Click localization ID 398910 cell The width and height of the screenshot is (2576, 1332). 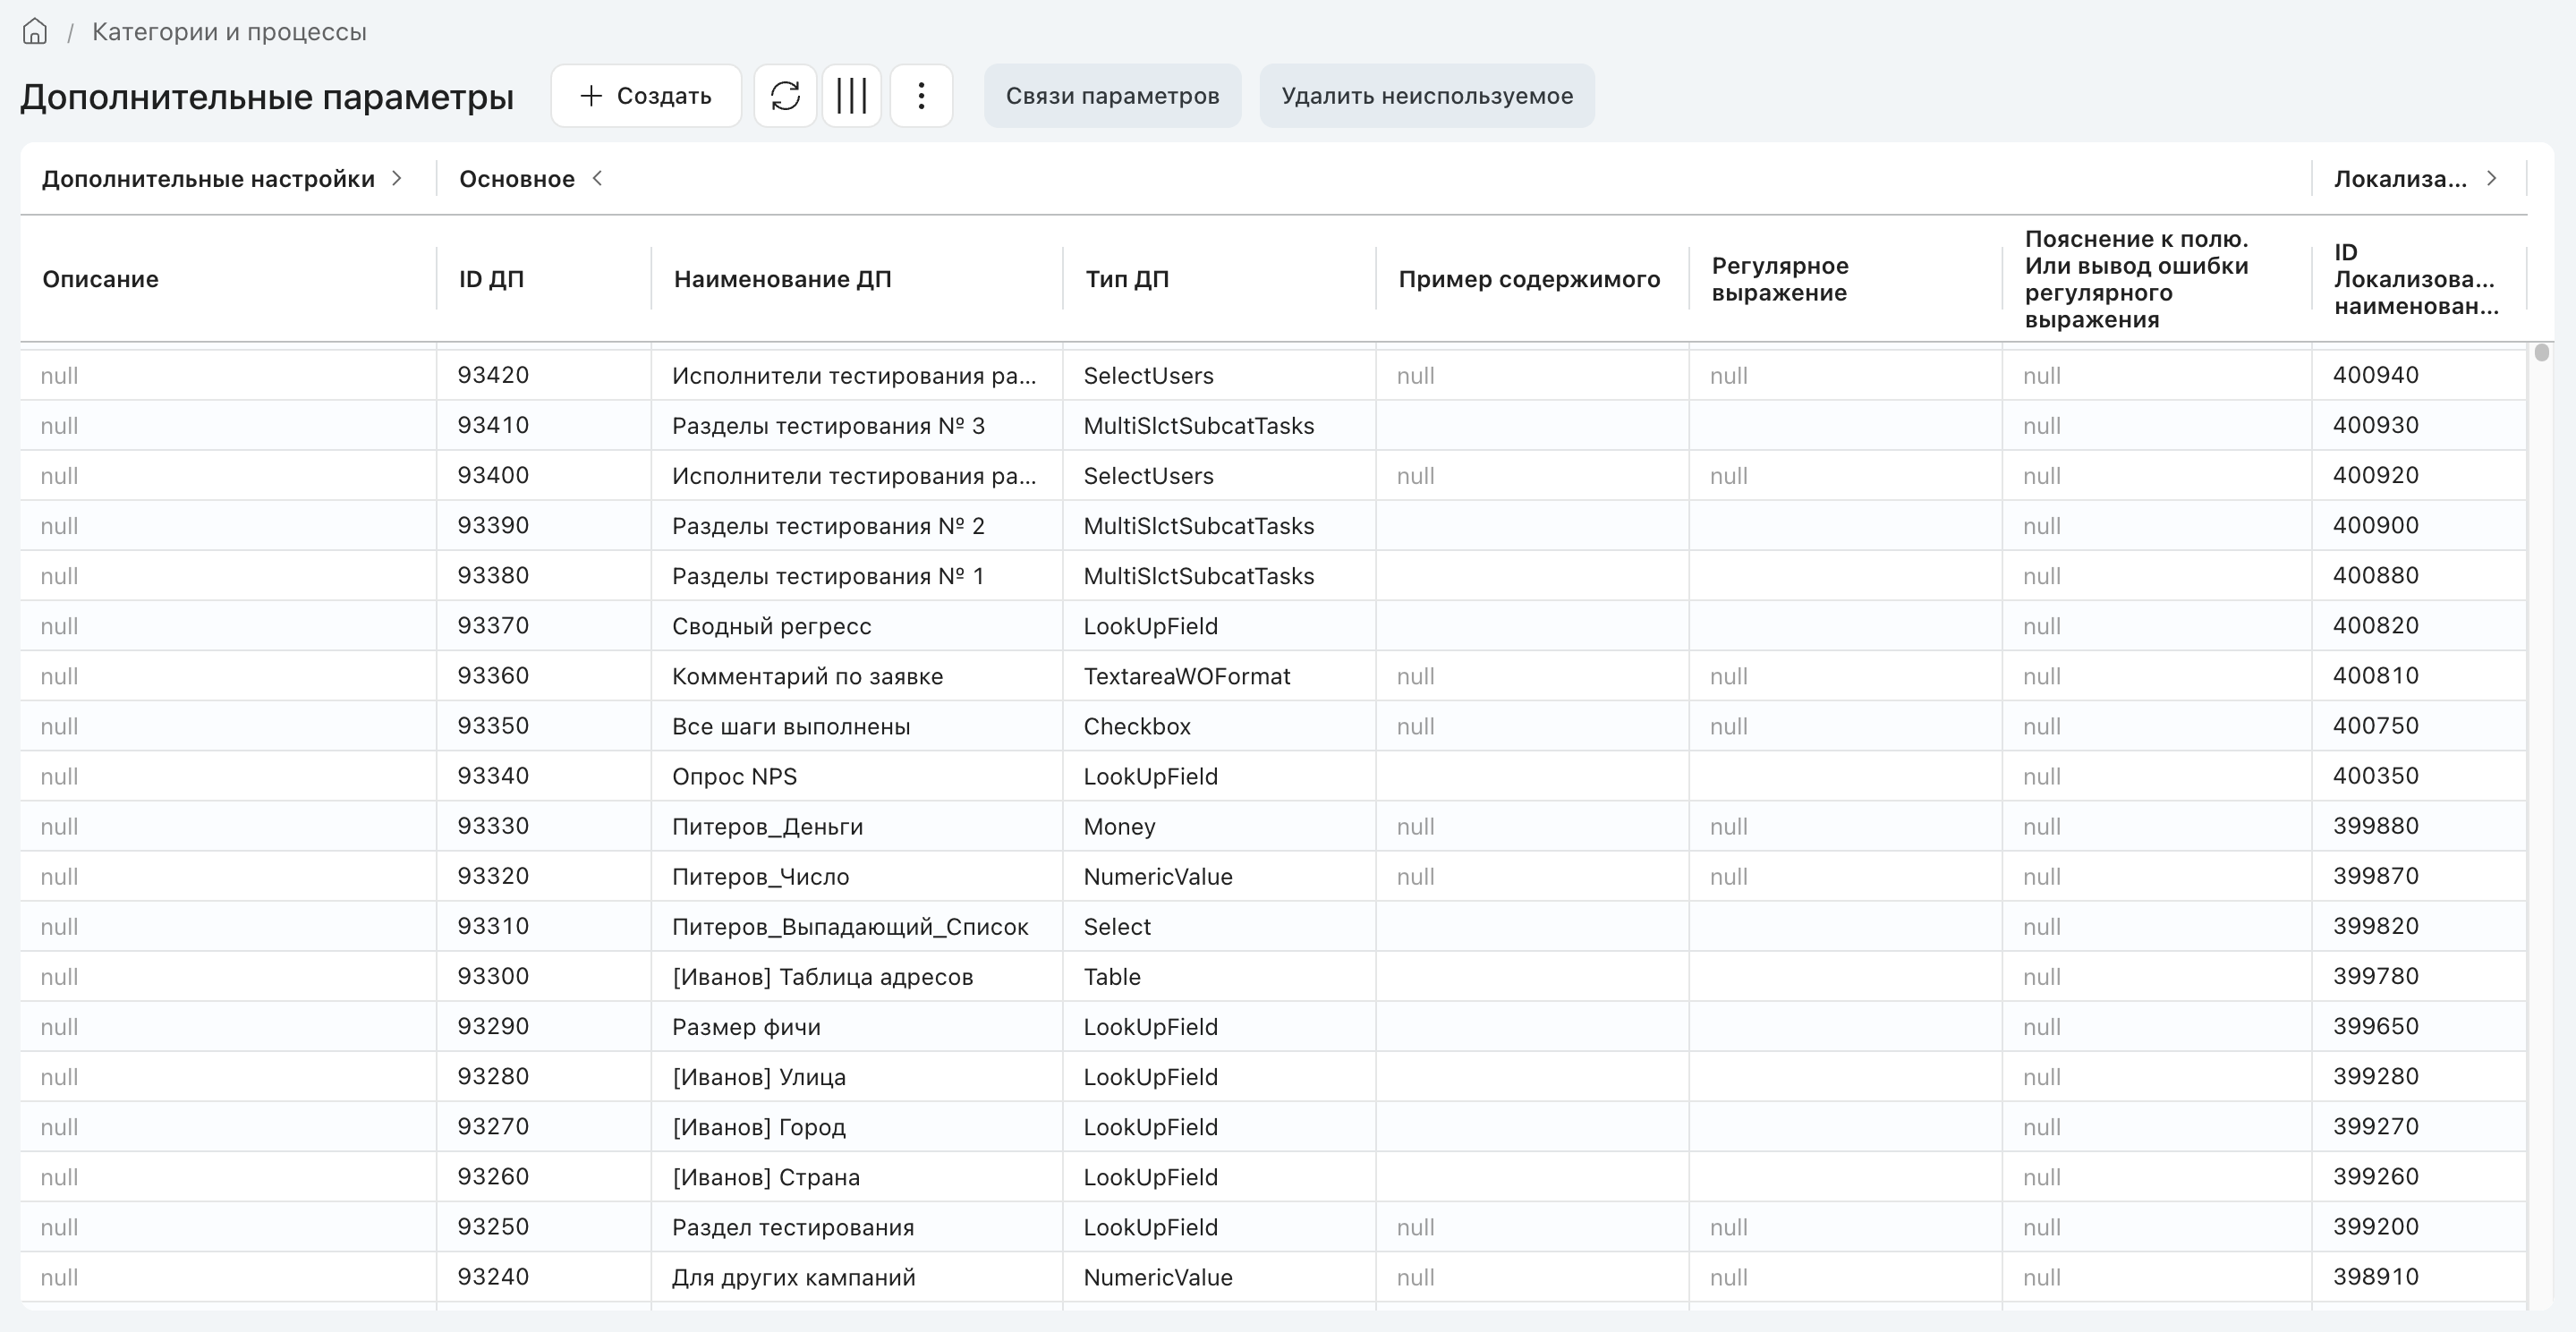point(2419,1277)
